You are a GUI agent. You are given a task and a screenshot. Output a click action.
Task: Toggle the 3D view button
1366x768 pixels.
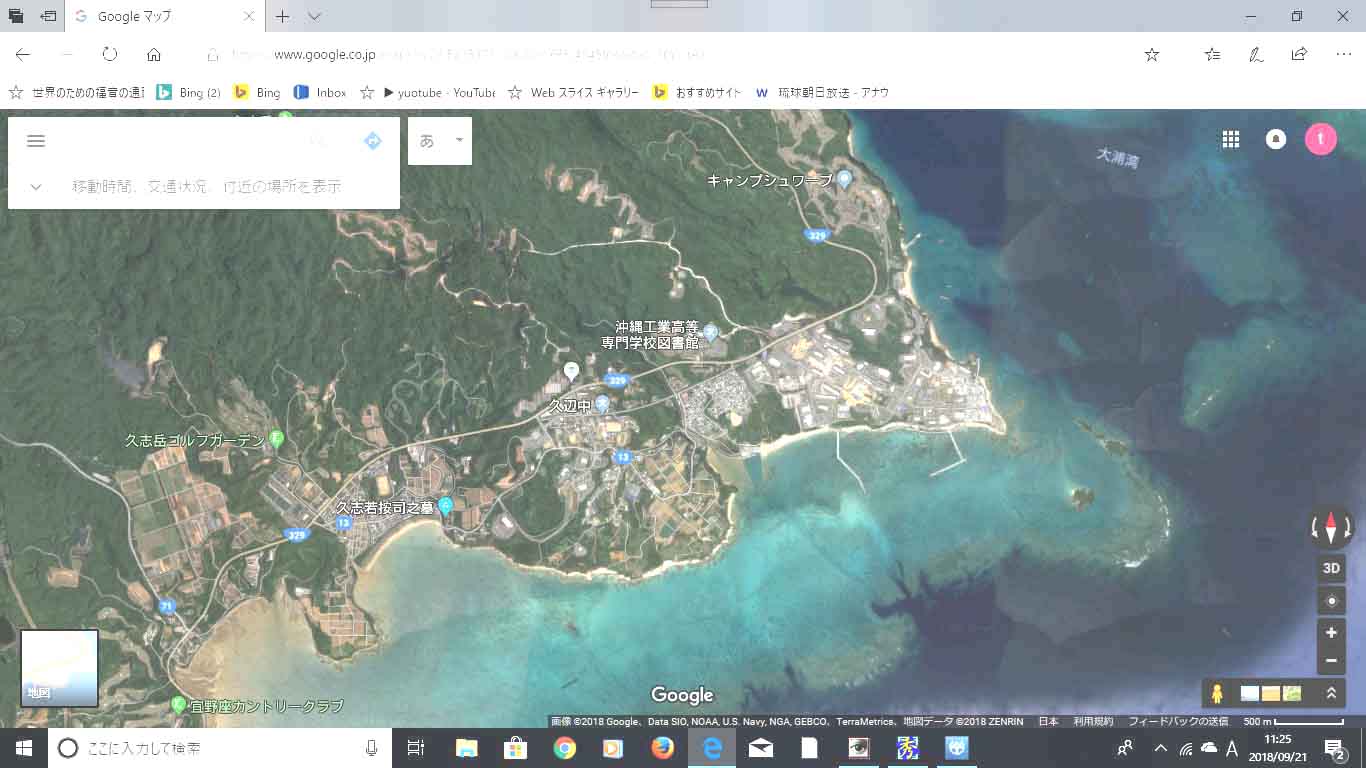pyautogui.click(x=1331, y=568)
